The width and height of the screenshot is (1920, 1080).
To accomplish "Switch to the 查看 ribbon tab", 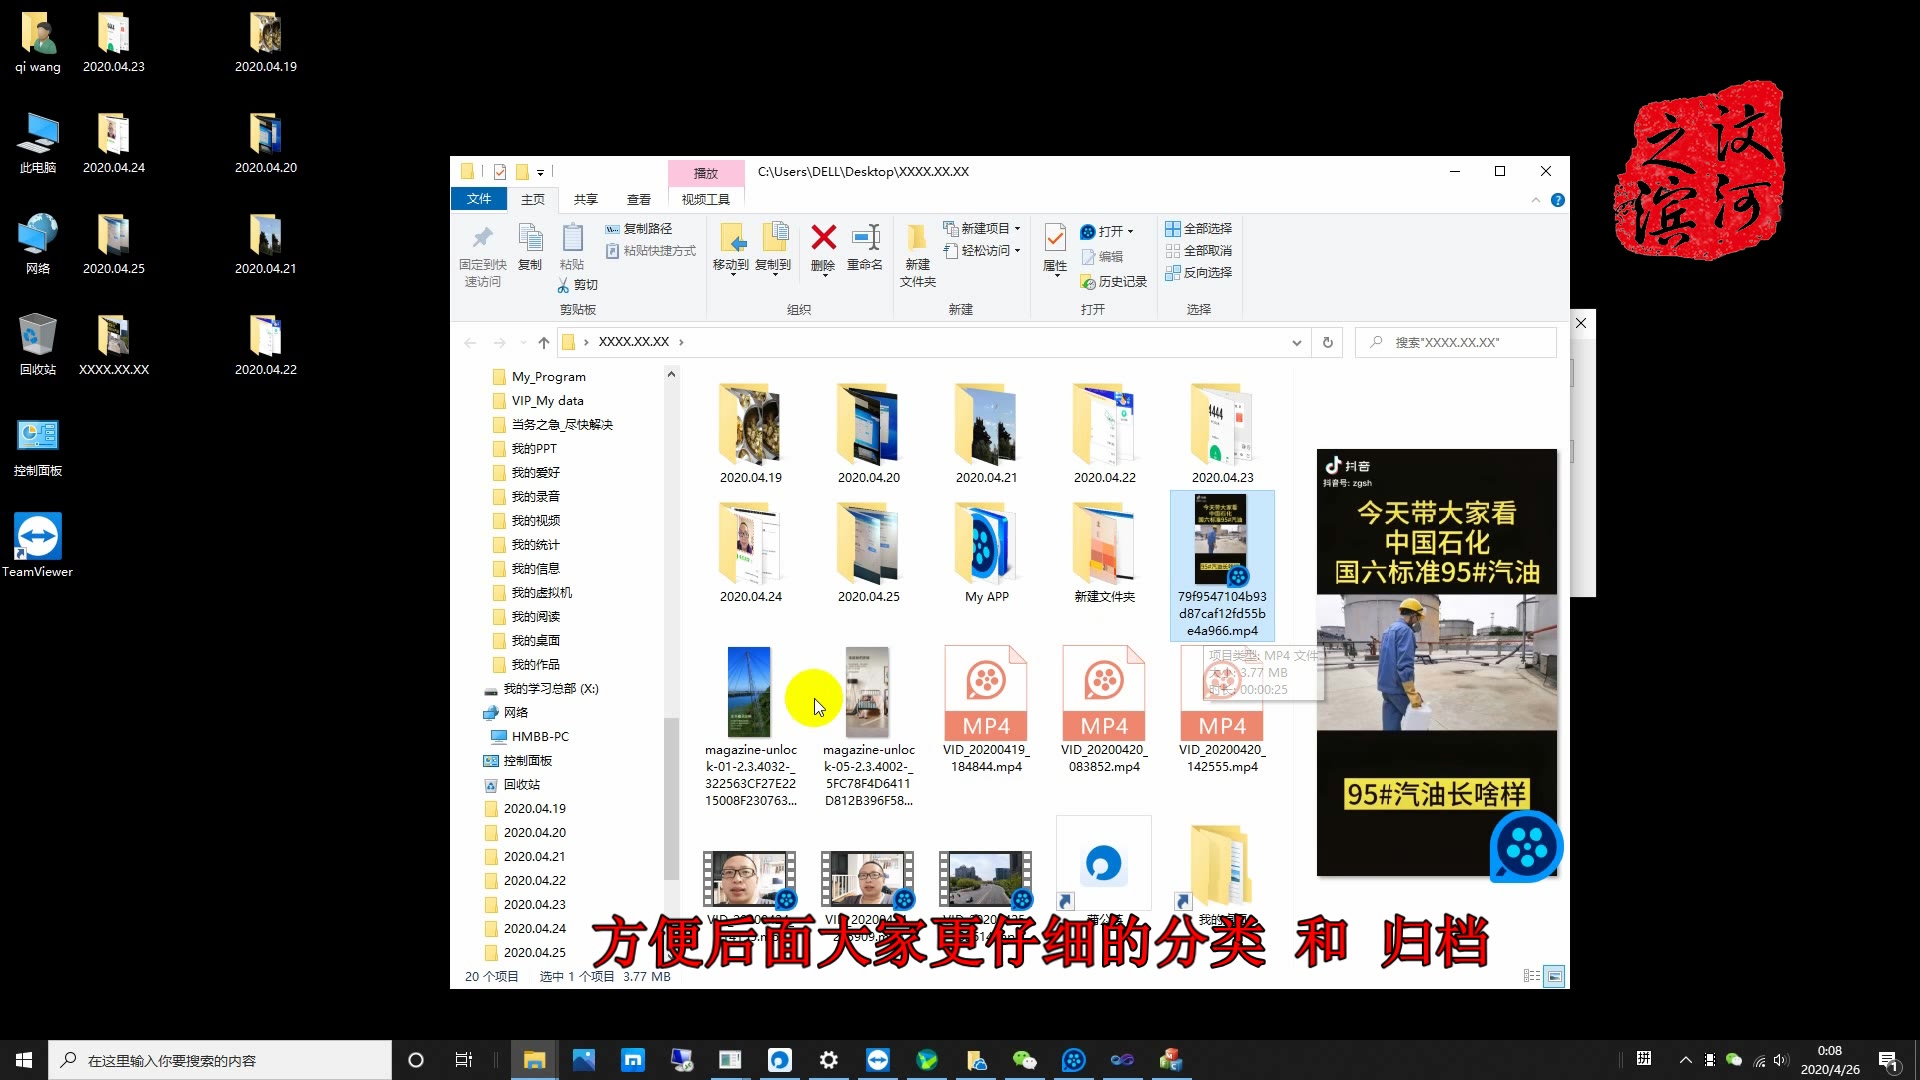I will pos(638,199).
